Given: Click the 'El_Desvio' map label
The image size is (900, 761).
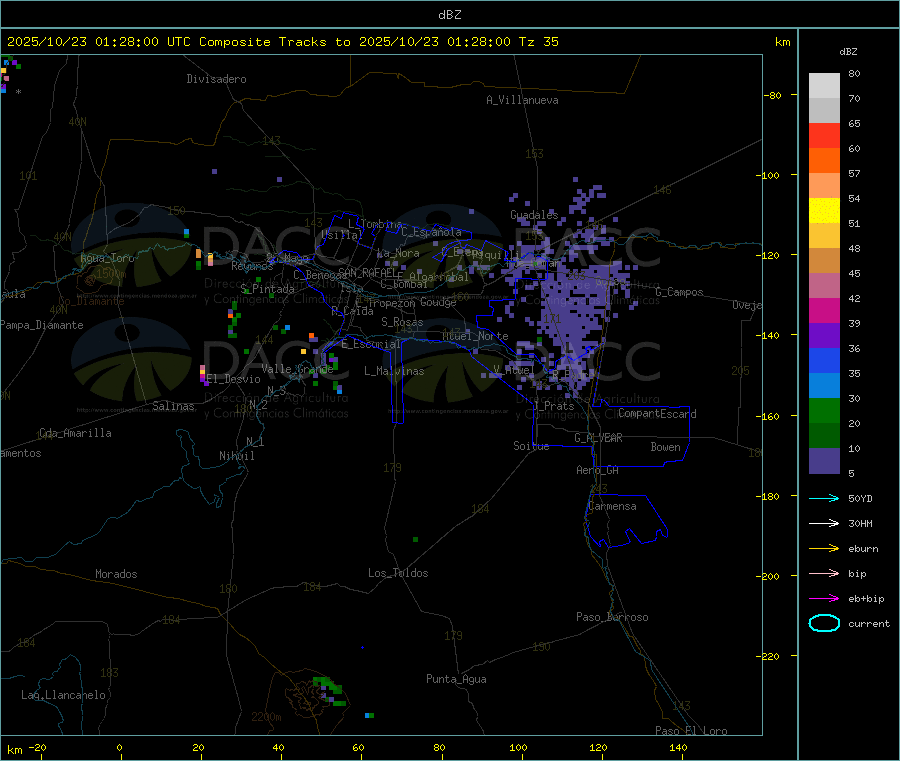Looking at the screenshot, I should [234, 379].
